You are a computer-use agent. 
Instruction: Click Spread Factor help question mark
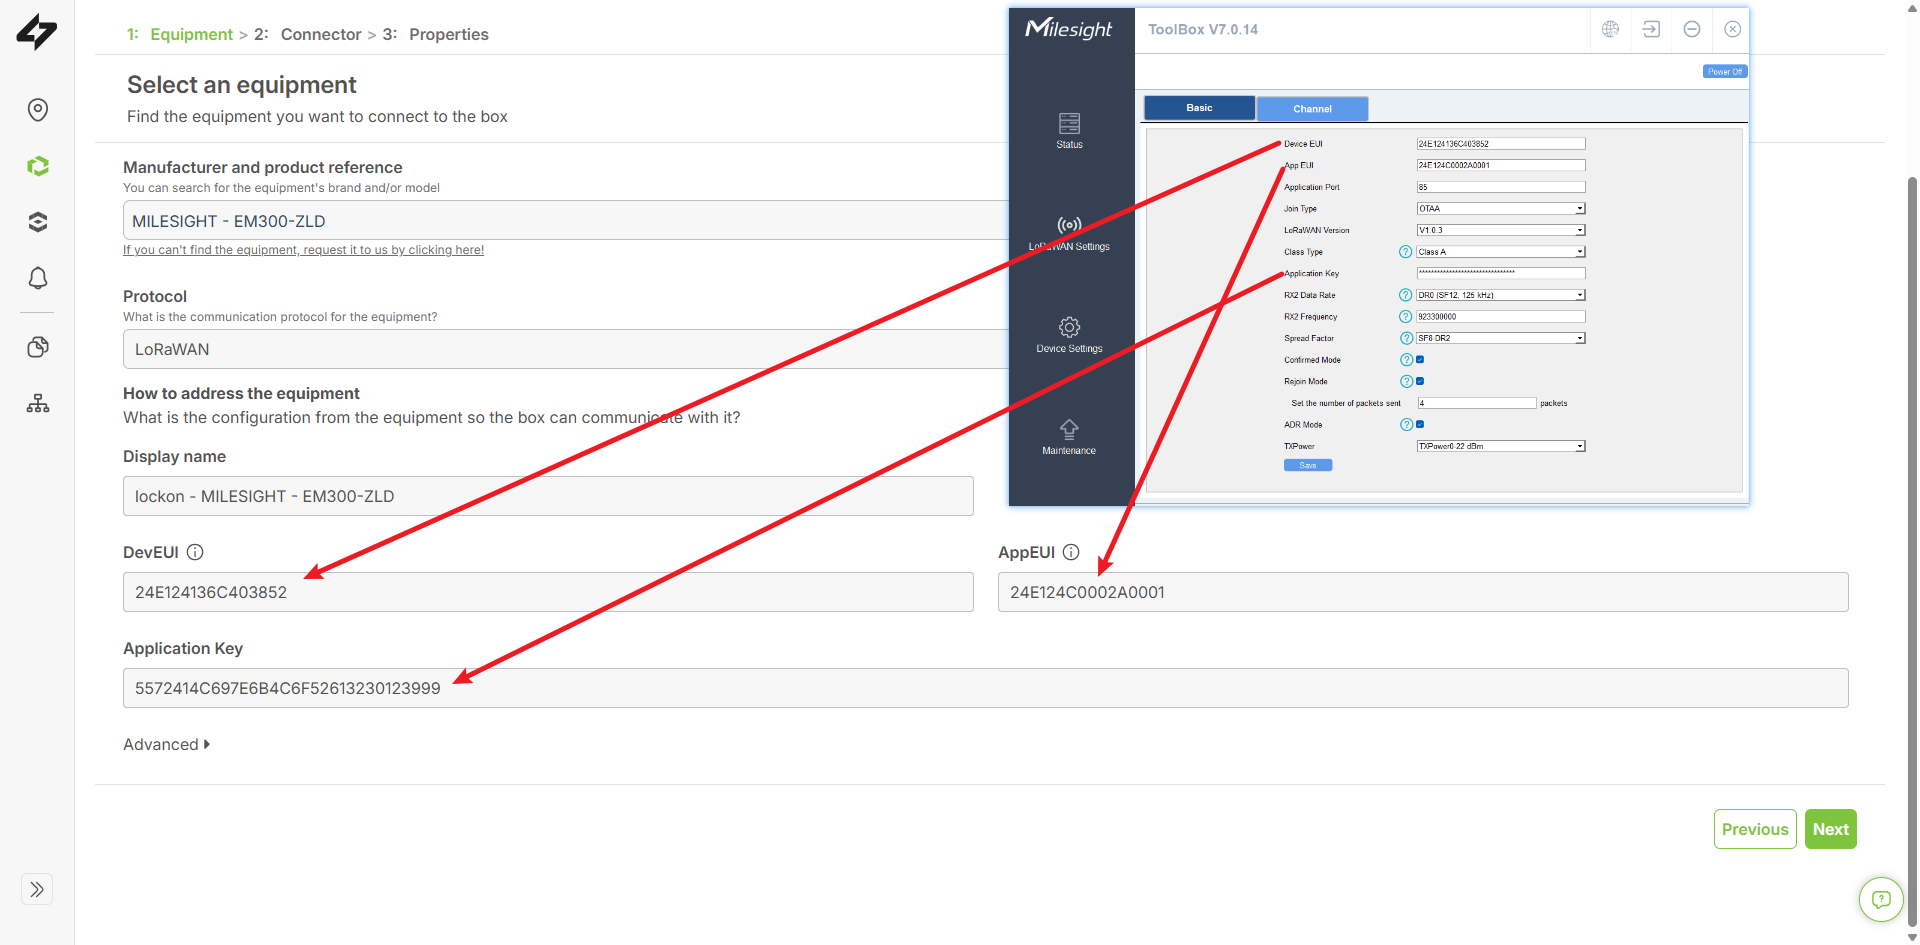pos(1406,338)
